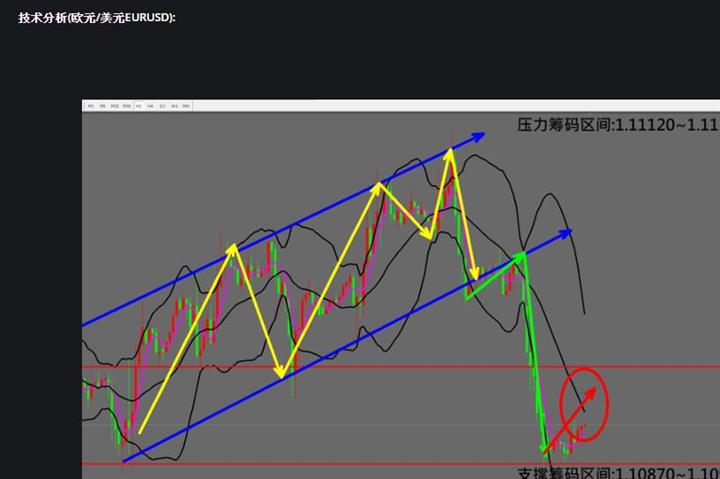This screenshot has height=479, width=720.
Task: Select the H1 timeframe button
Action: [x=139, y=106]
